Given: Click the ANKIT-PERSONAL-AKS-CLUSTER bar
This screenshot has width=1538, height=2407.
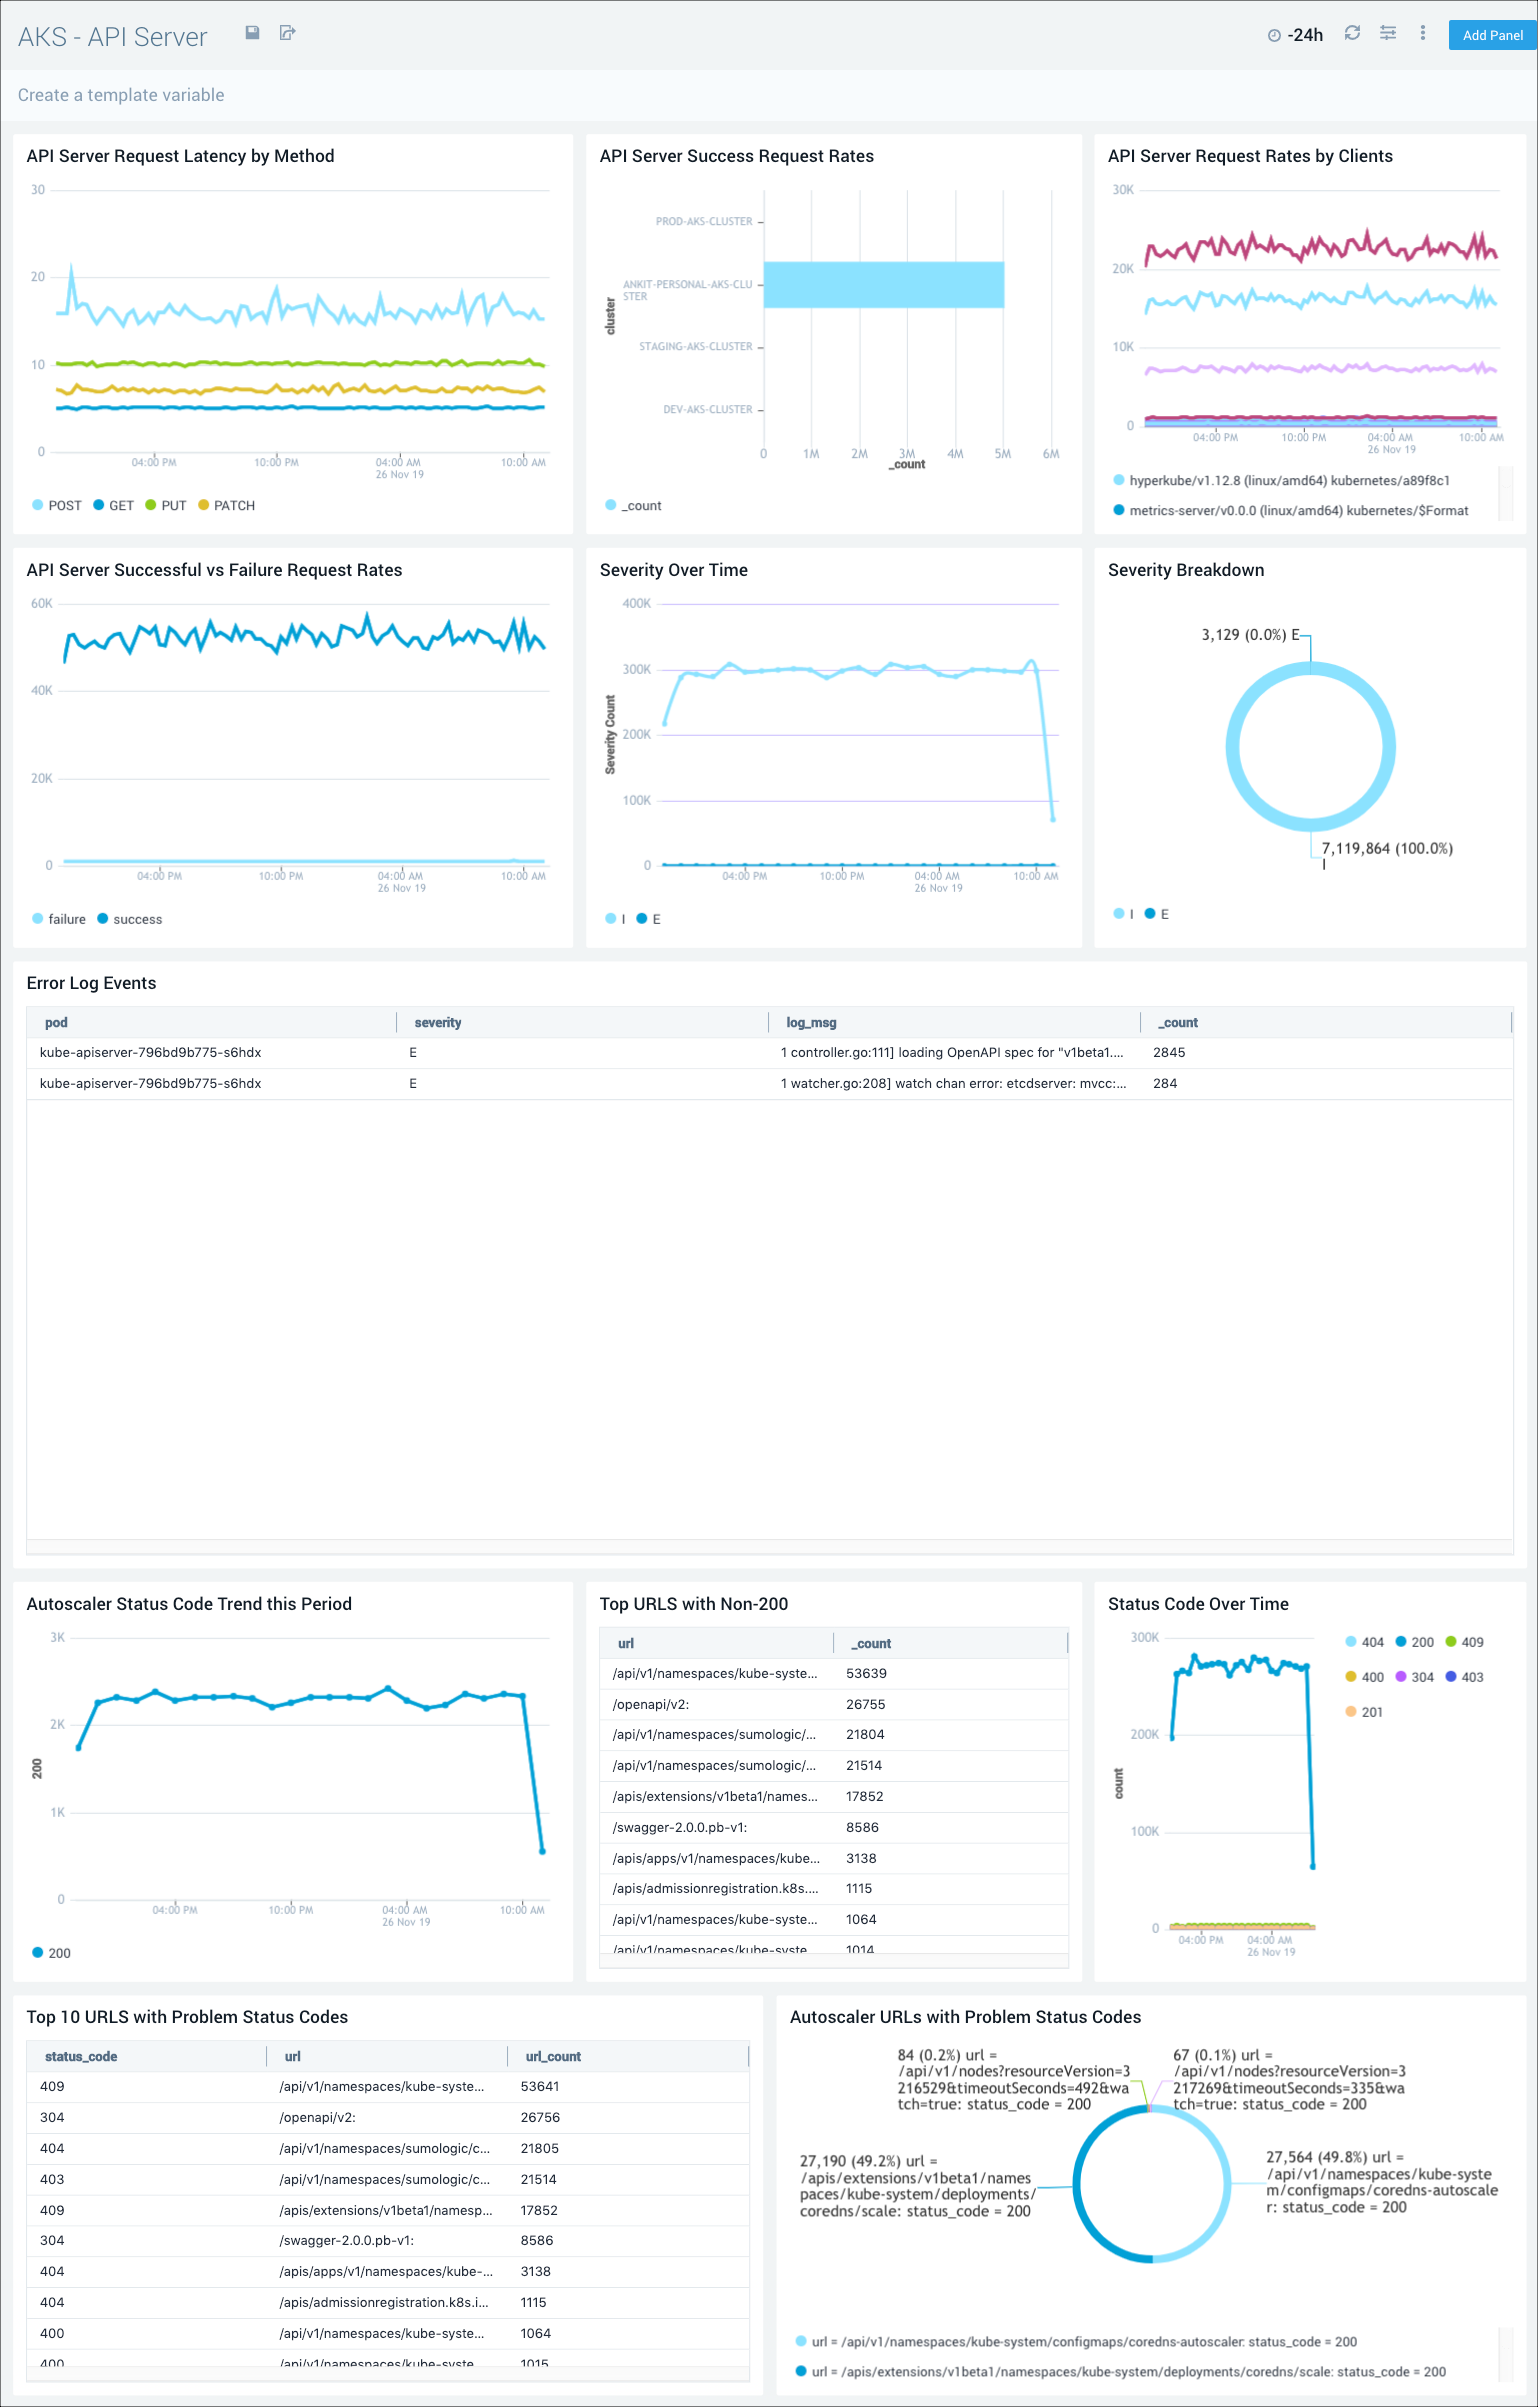Looking at the screenshot, I should 884,284.
